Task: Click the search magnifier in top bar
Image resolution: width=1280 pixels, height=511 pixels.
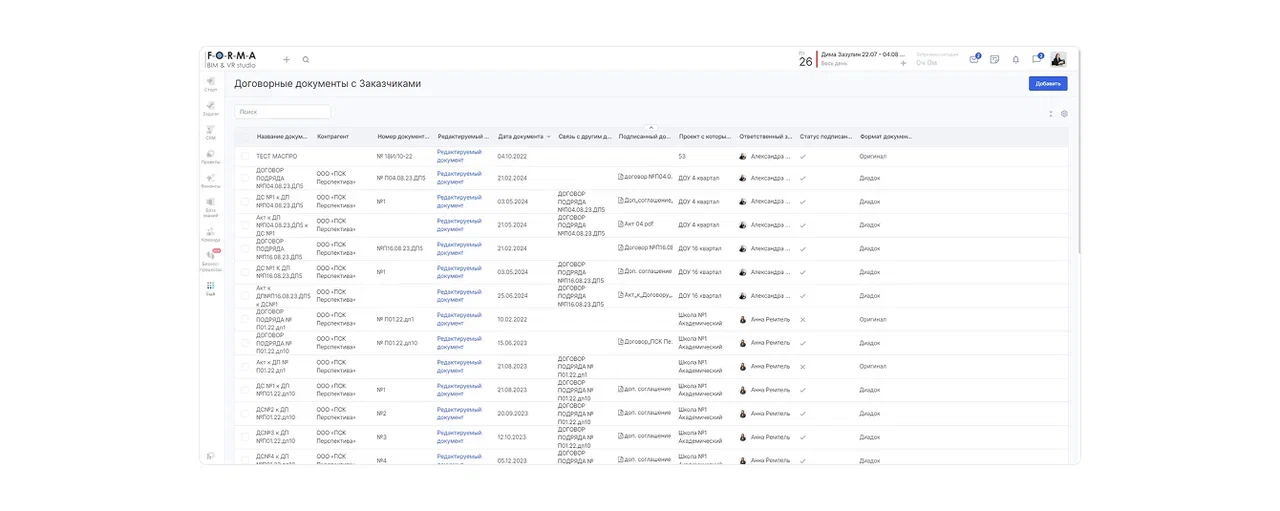Action: pos(306,60)
